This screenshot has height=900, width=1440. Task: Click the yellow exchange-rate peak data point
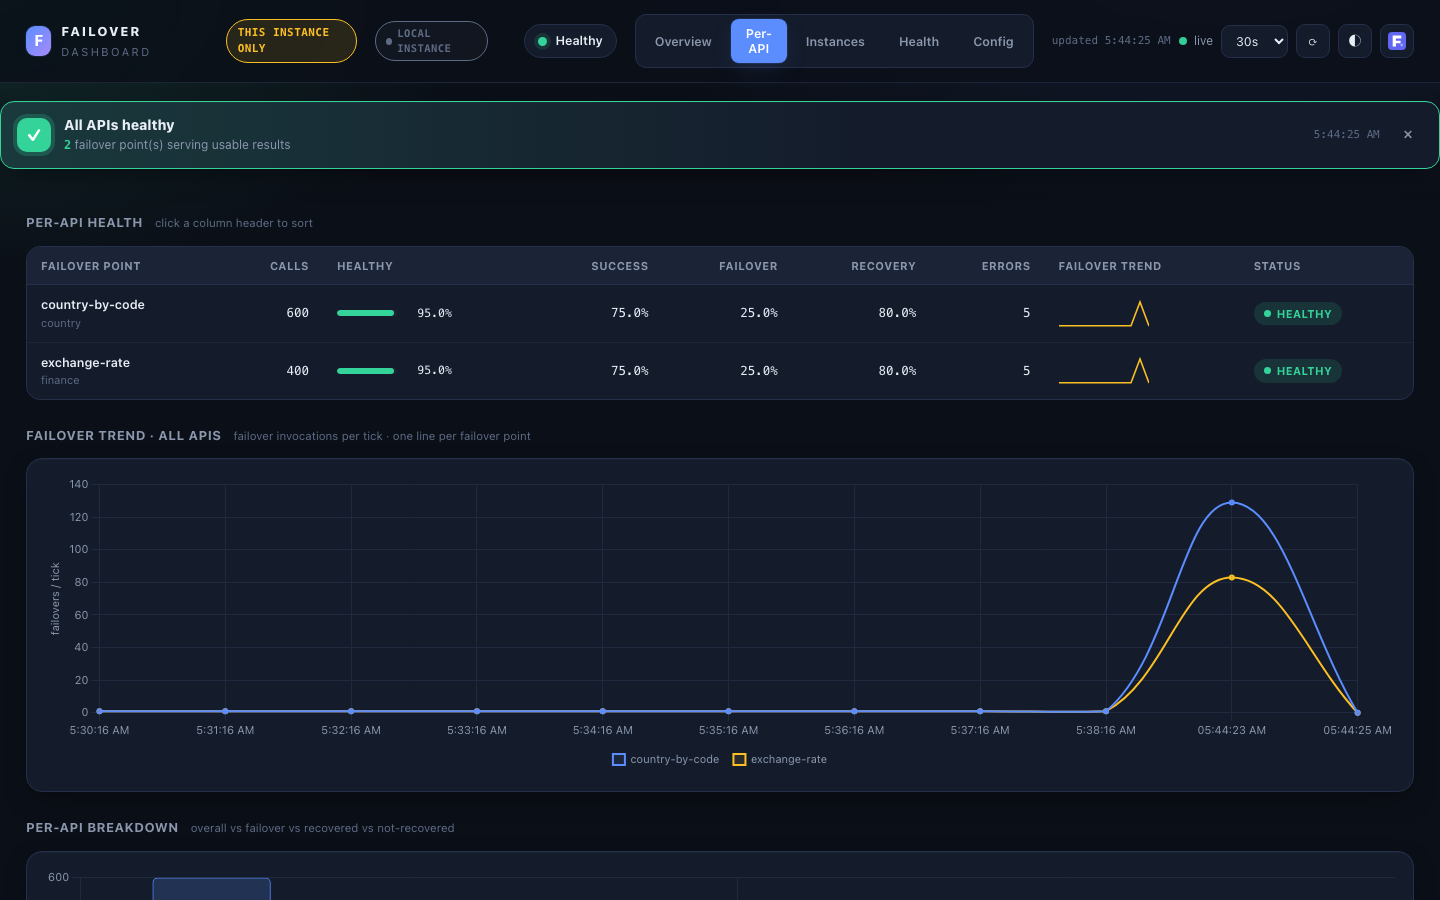(x=1232, y=578)
